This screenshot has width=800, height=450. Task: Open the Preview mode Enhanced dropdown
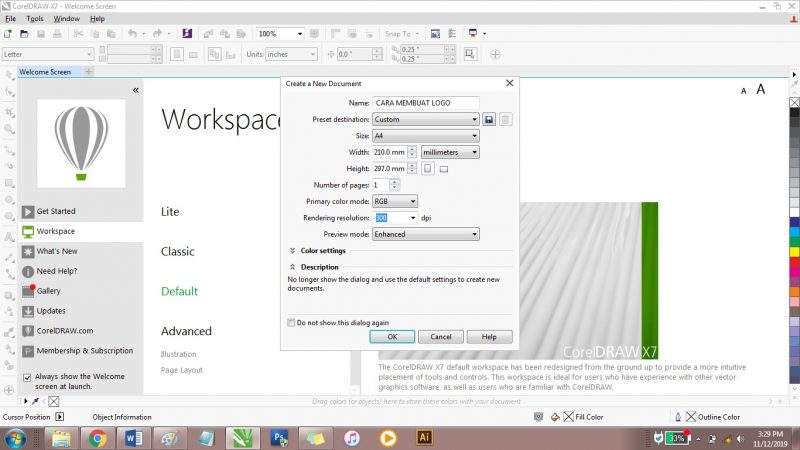click(426, 234)
